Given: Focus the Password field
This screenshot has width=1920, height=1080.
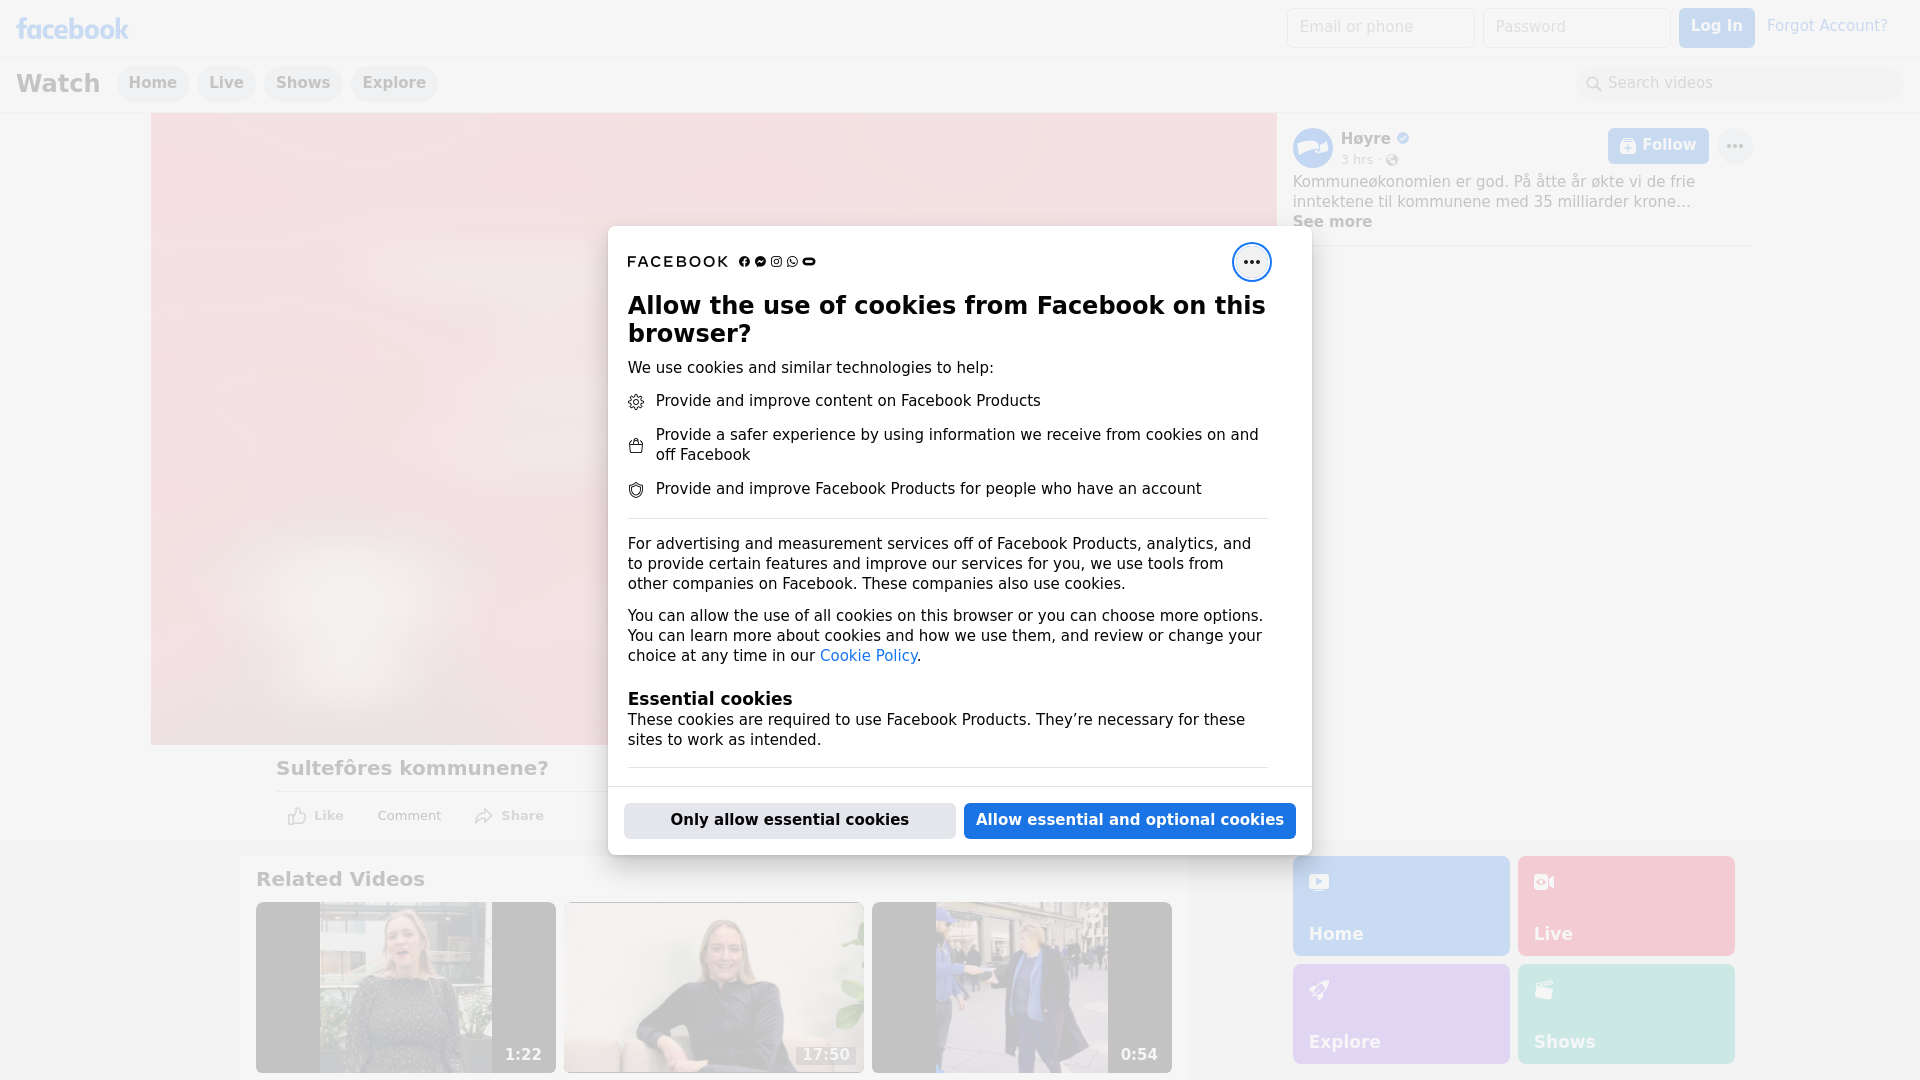Looking at the screenshot, I should coord(1576,28).
